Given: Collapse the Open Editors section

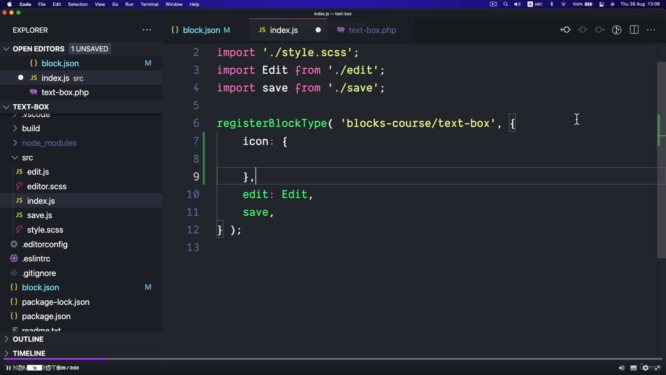Looking at the screenshot, I should (x=6, y=49).
